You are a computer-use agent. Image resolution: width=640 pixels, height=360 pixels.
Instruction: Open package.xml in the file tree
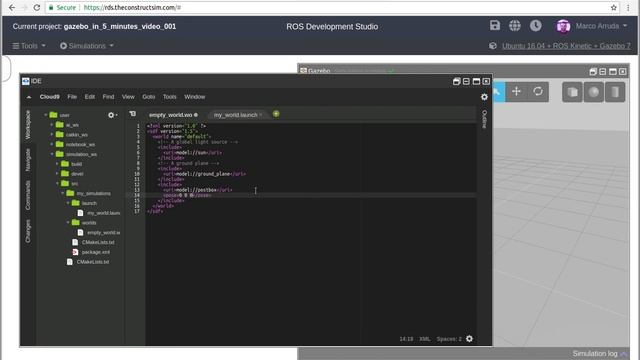pos(96,252)
